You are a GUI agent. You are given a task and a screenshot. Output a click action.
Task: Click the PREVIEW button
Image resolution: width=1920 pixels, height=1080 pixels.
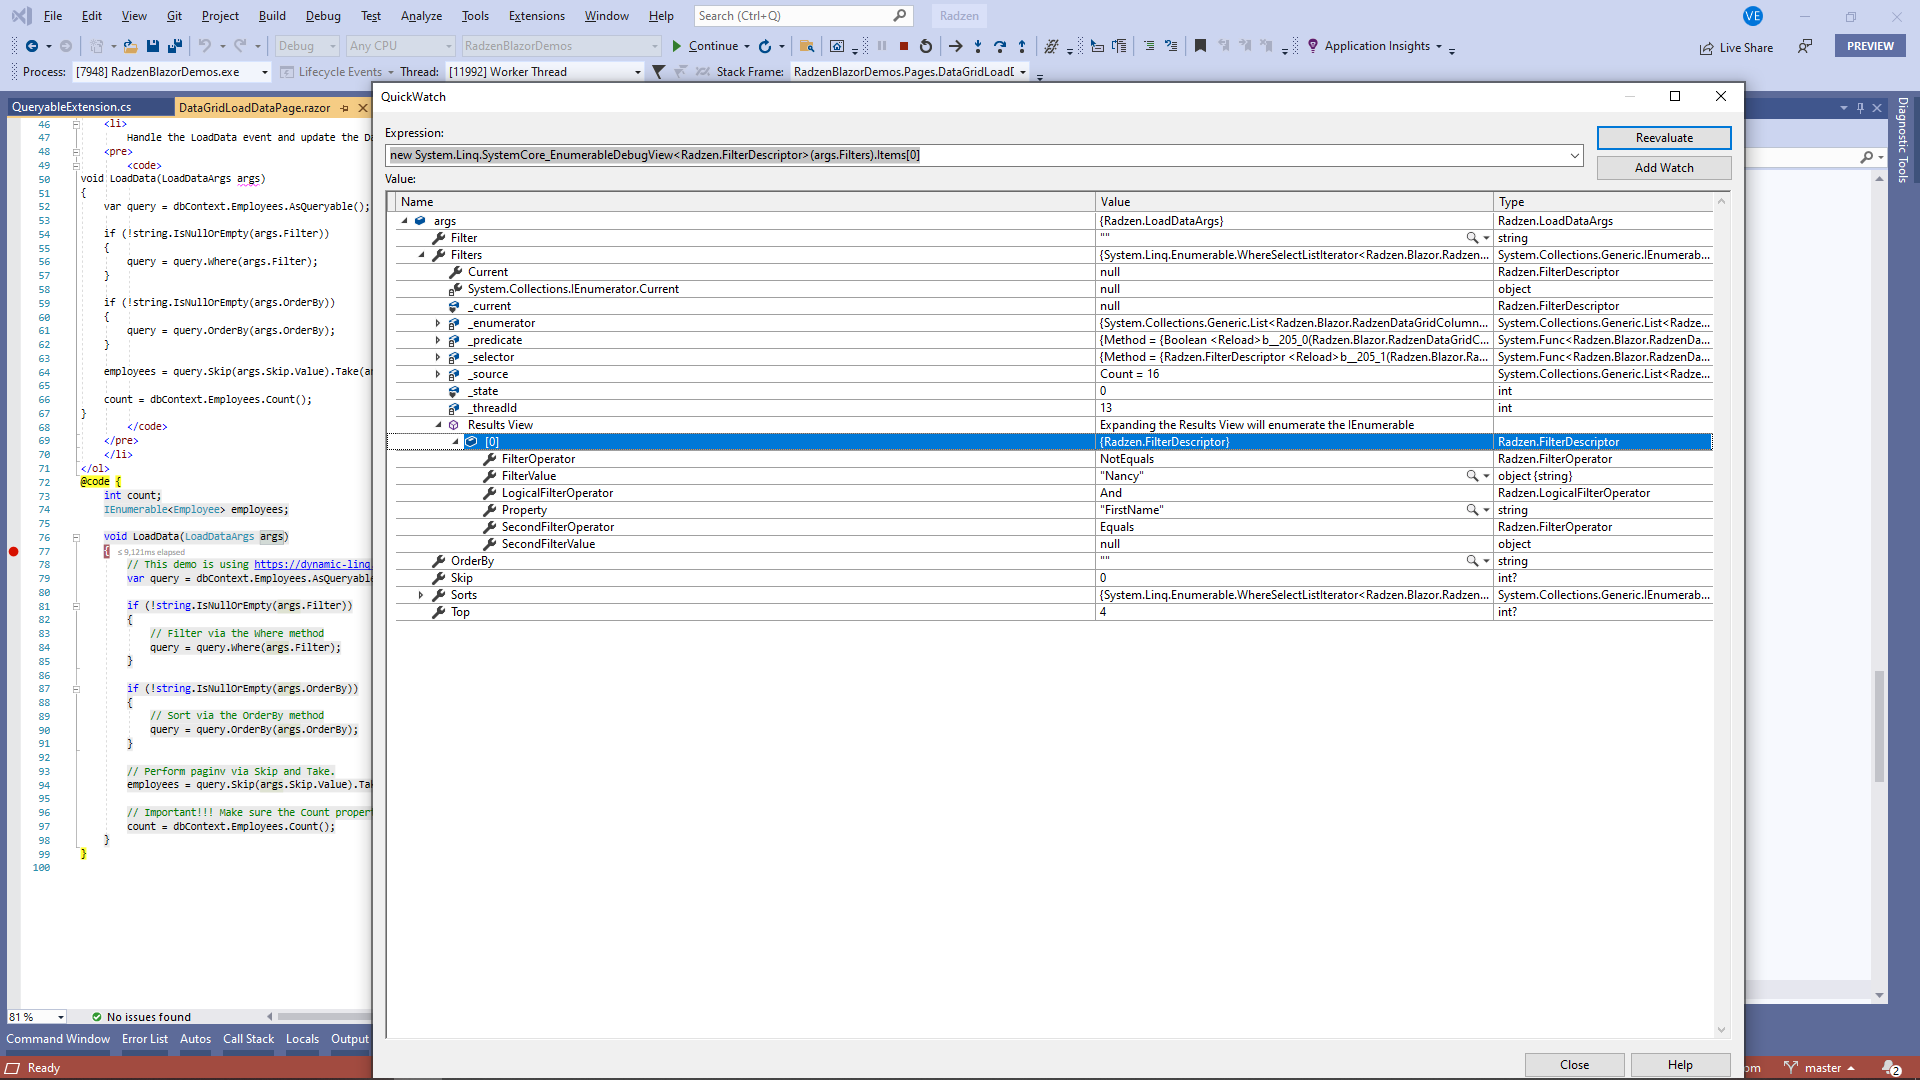click(1870, 46)
